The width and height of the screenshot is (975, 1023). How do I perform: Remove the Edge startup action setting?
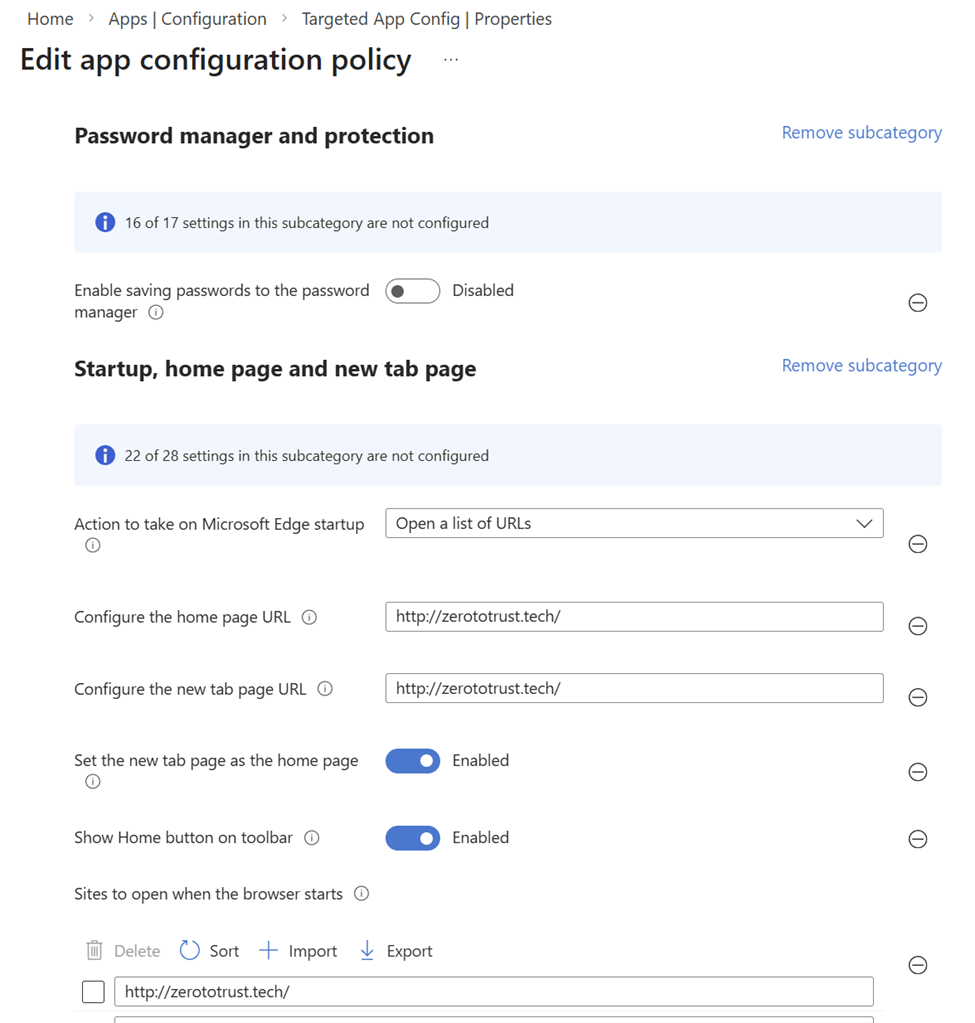917,544
